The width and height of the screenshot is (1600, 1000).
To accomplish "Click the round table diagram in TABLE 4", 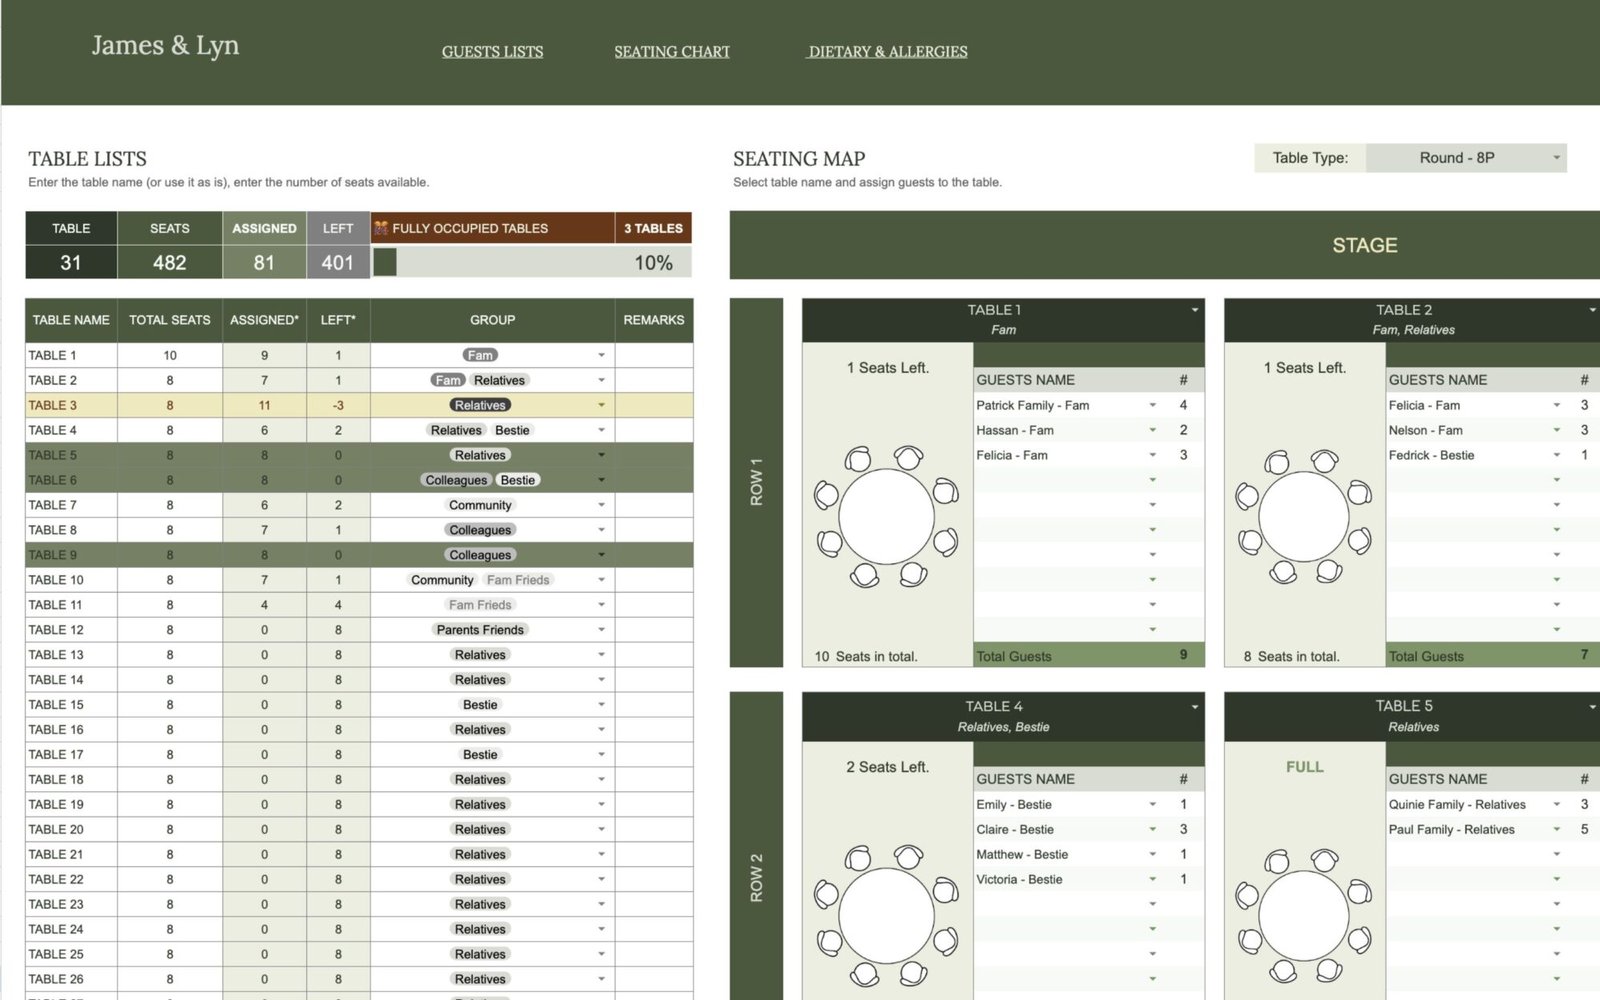I will [x=886, y=915].
